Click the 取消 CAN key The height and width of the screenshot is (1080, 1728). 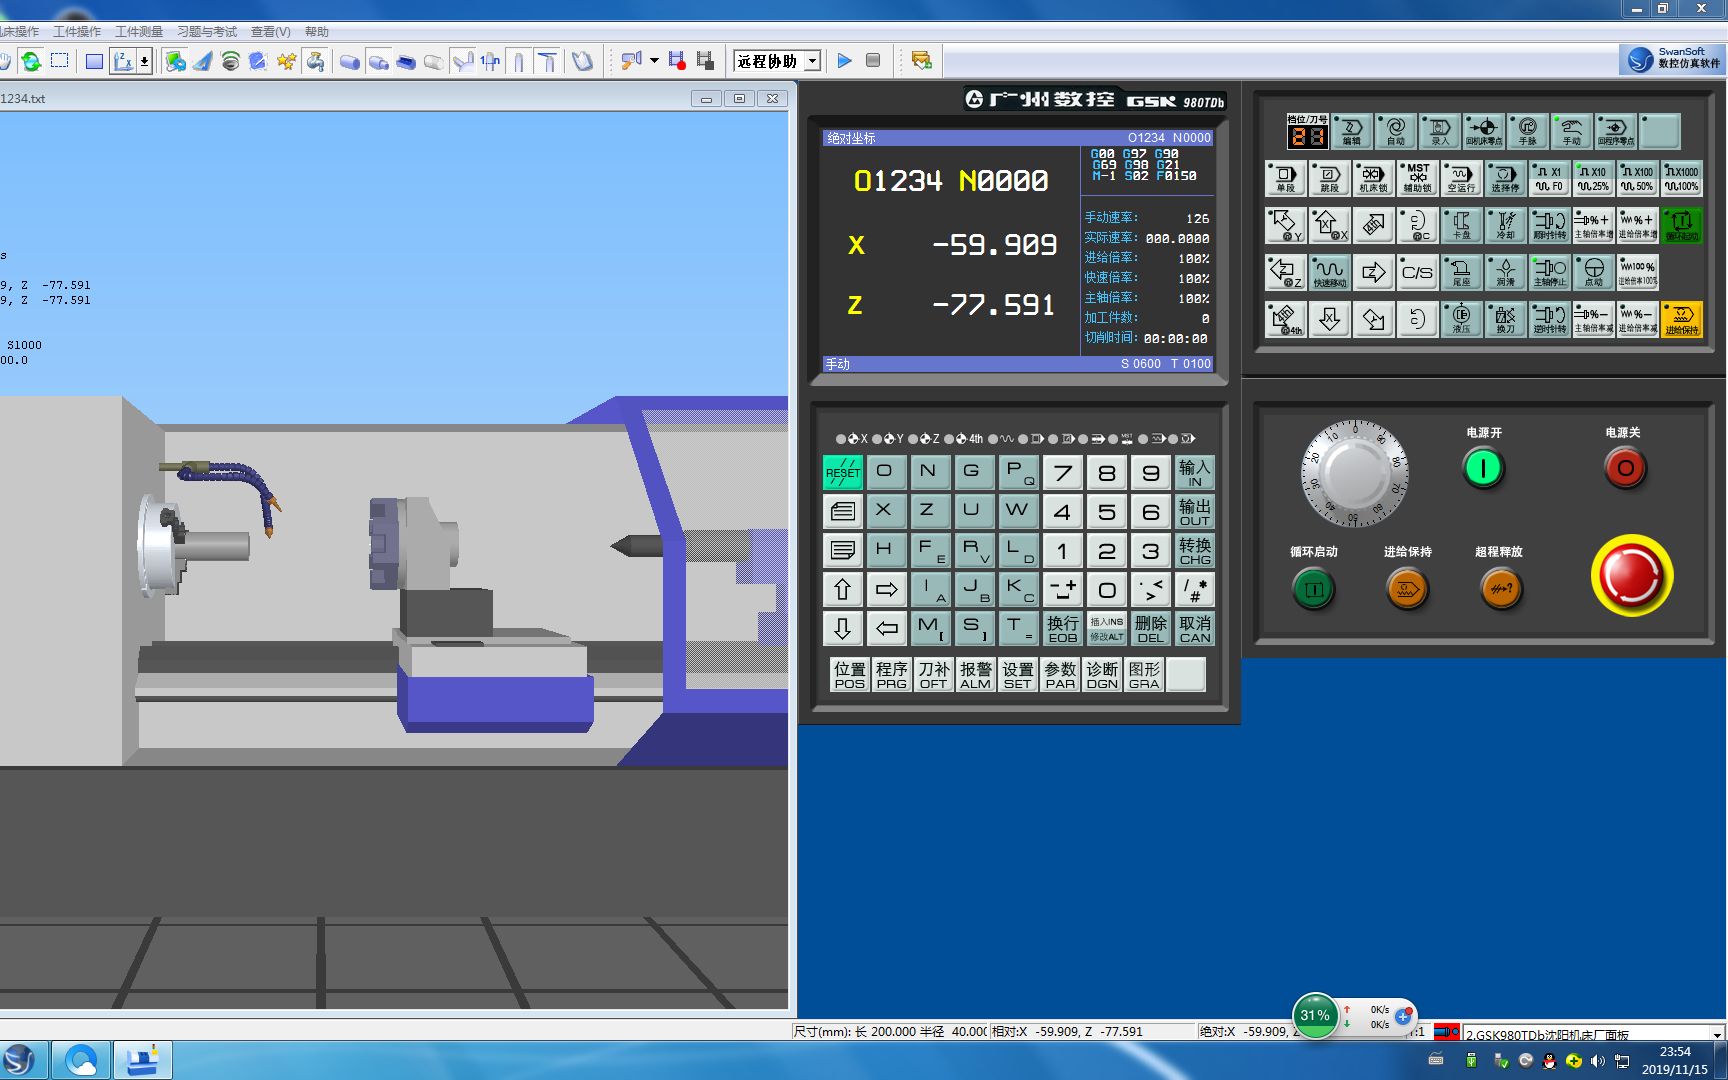pos(1194,628)
